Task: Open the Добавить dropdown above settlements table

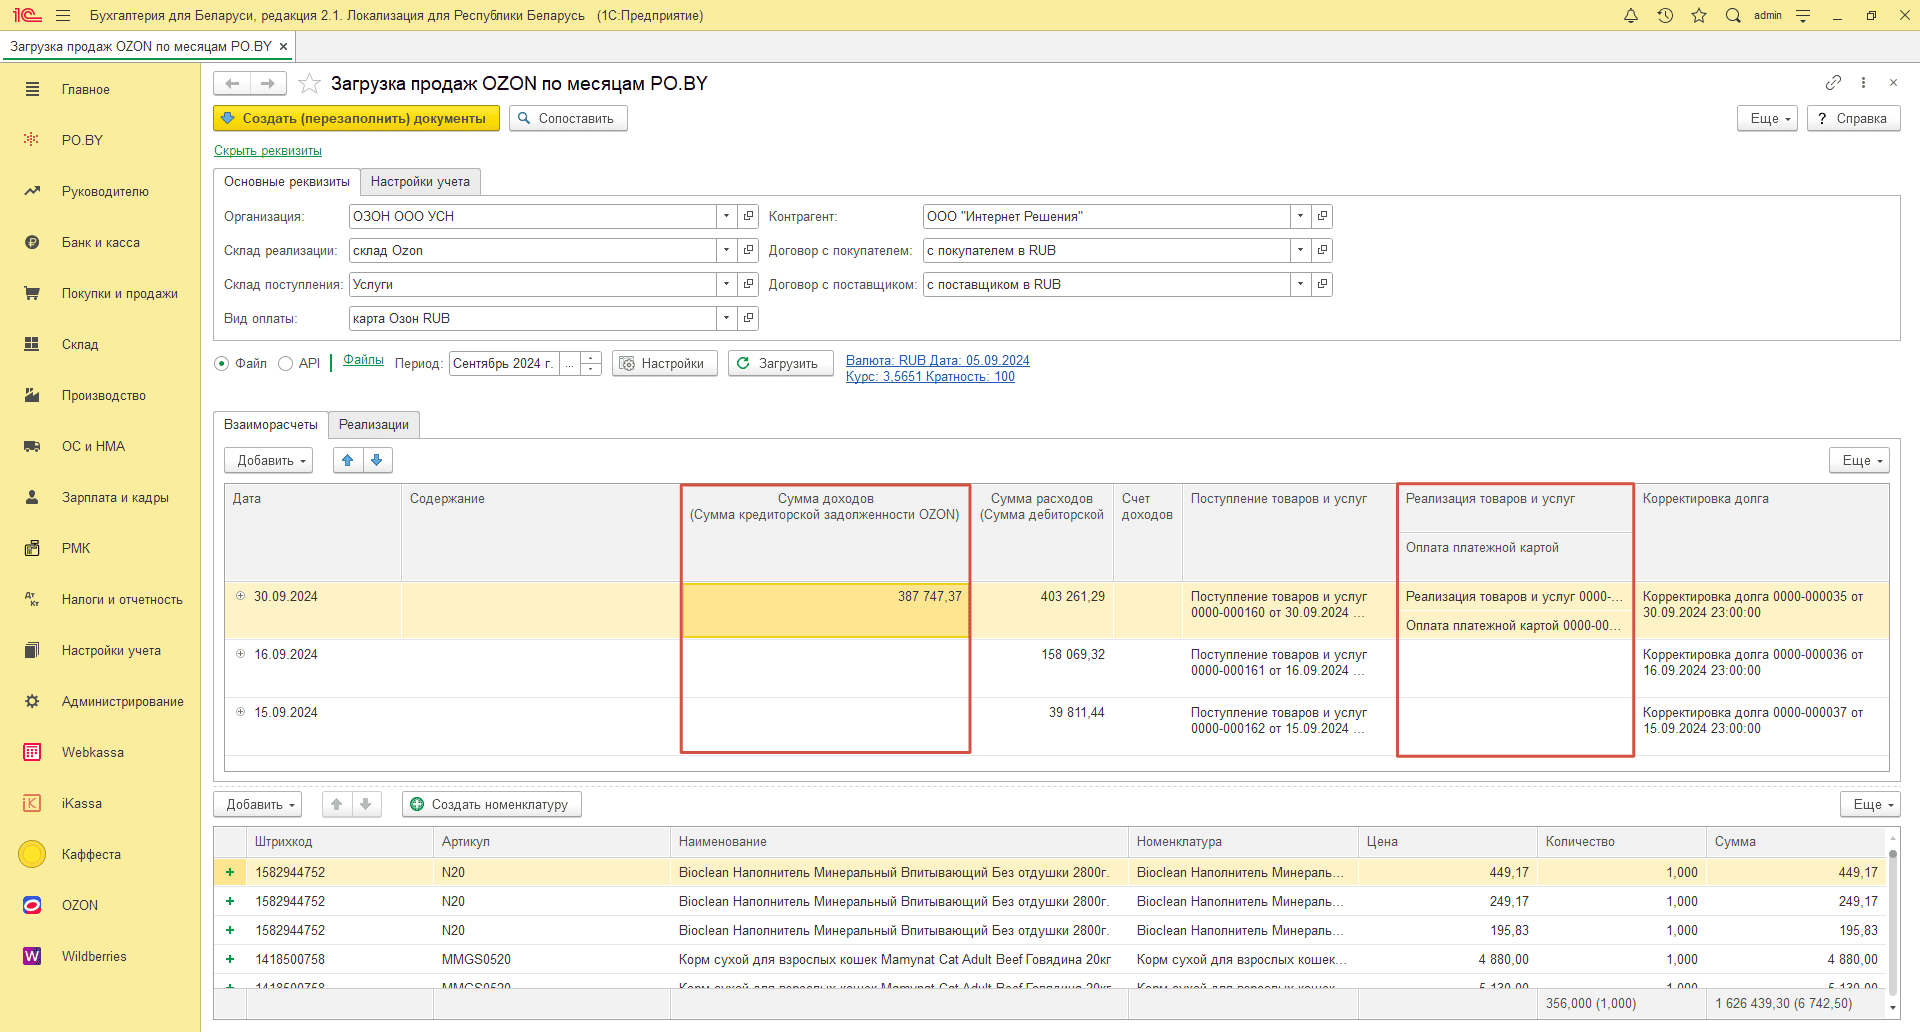Action: point(269,460)
